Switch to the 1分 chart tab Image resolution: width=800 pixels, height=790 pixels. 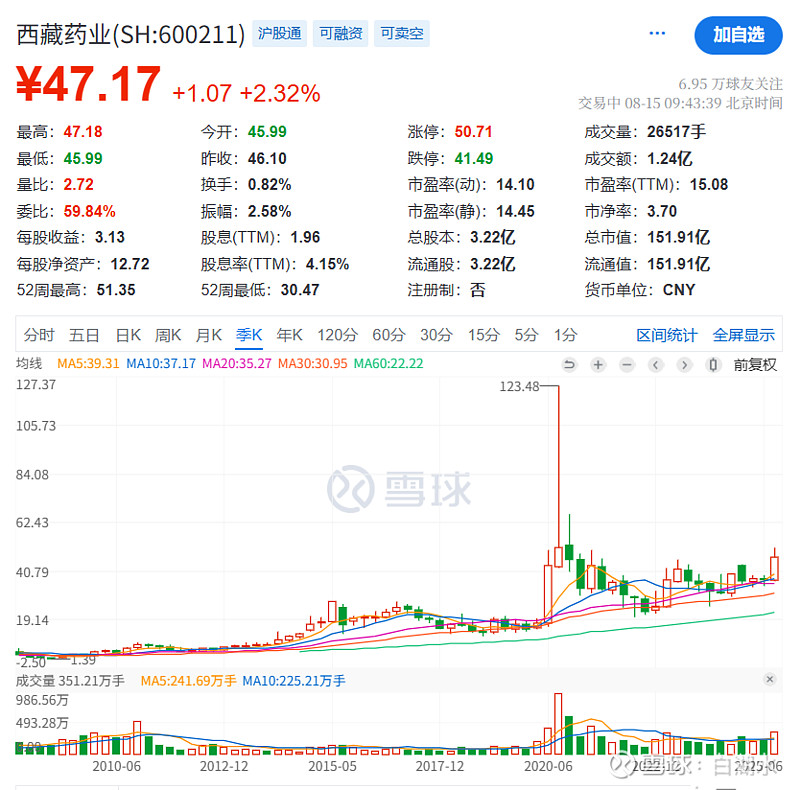pos(566,335)
